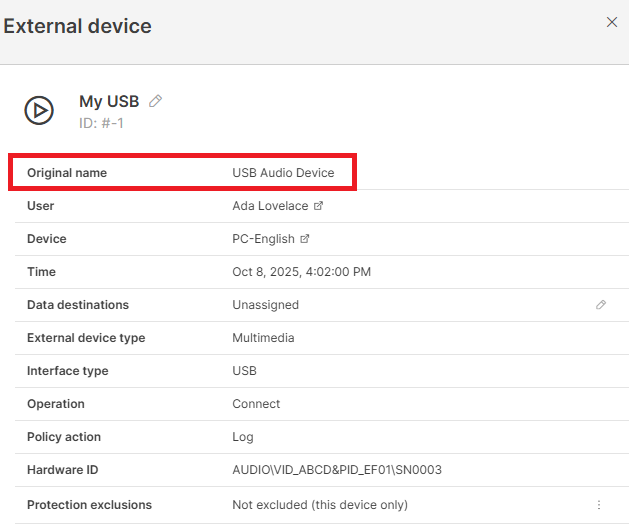Open the PC-English device link
The width and height of the screenshot is (629, 529).
pyautogui.click(x=263, y=239)
